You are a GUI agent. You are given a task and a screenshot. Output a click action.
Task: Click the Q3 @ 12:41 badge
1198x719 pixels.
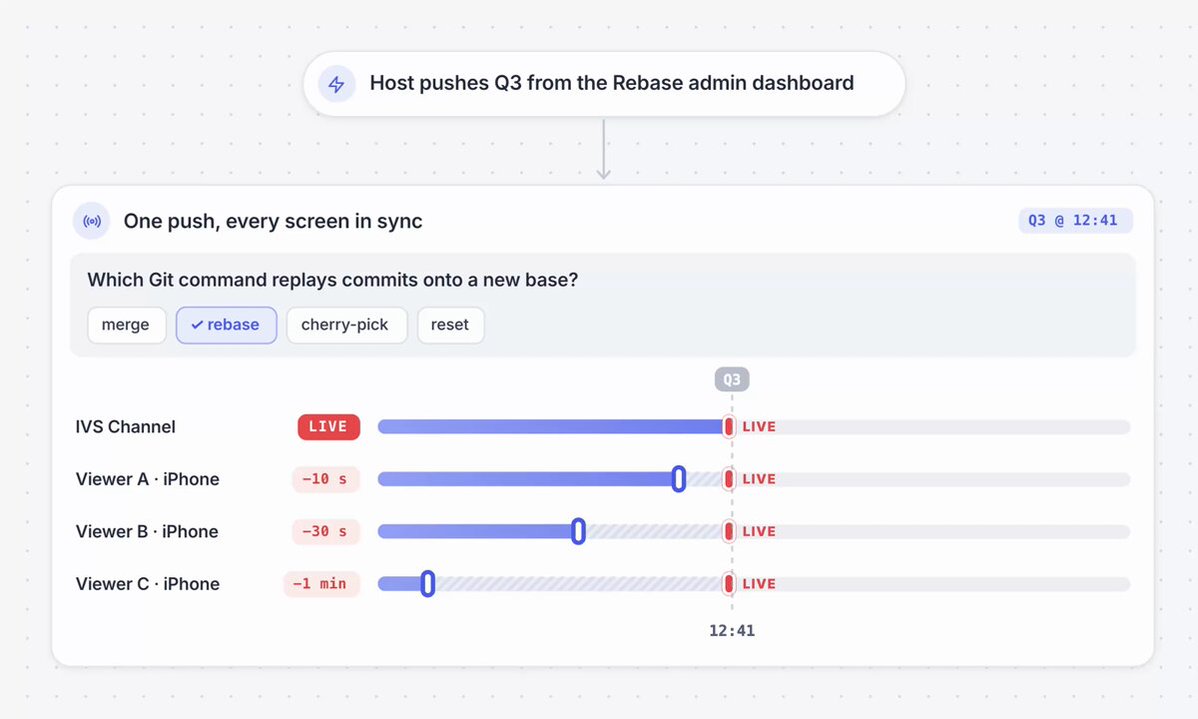click(x=1074, y=221)
